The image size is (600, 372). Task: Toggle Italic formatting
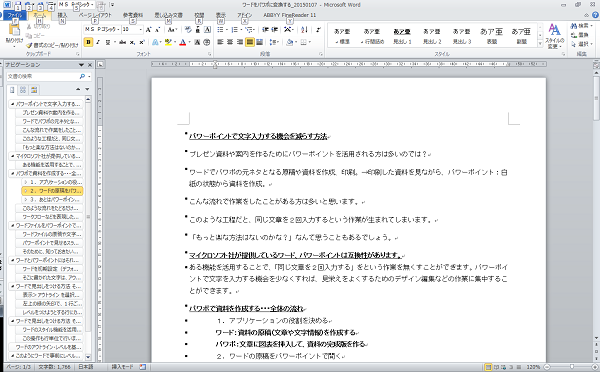[98, 42]
